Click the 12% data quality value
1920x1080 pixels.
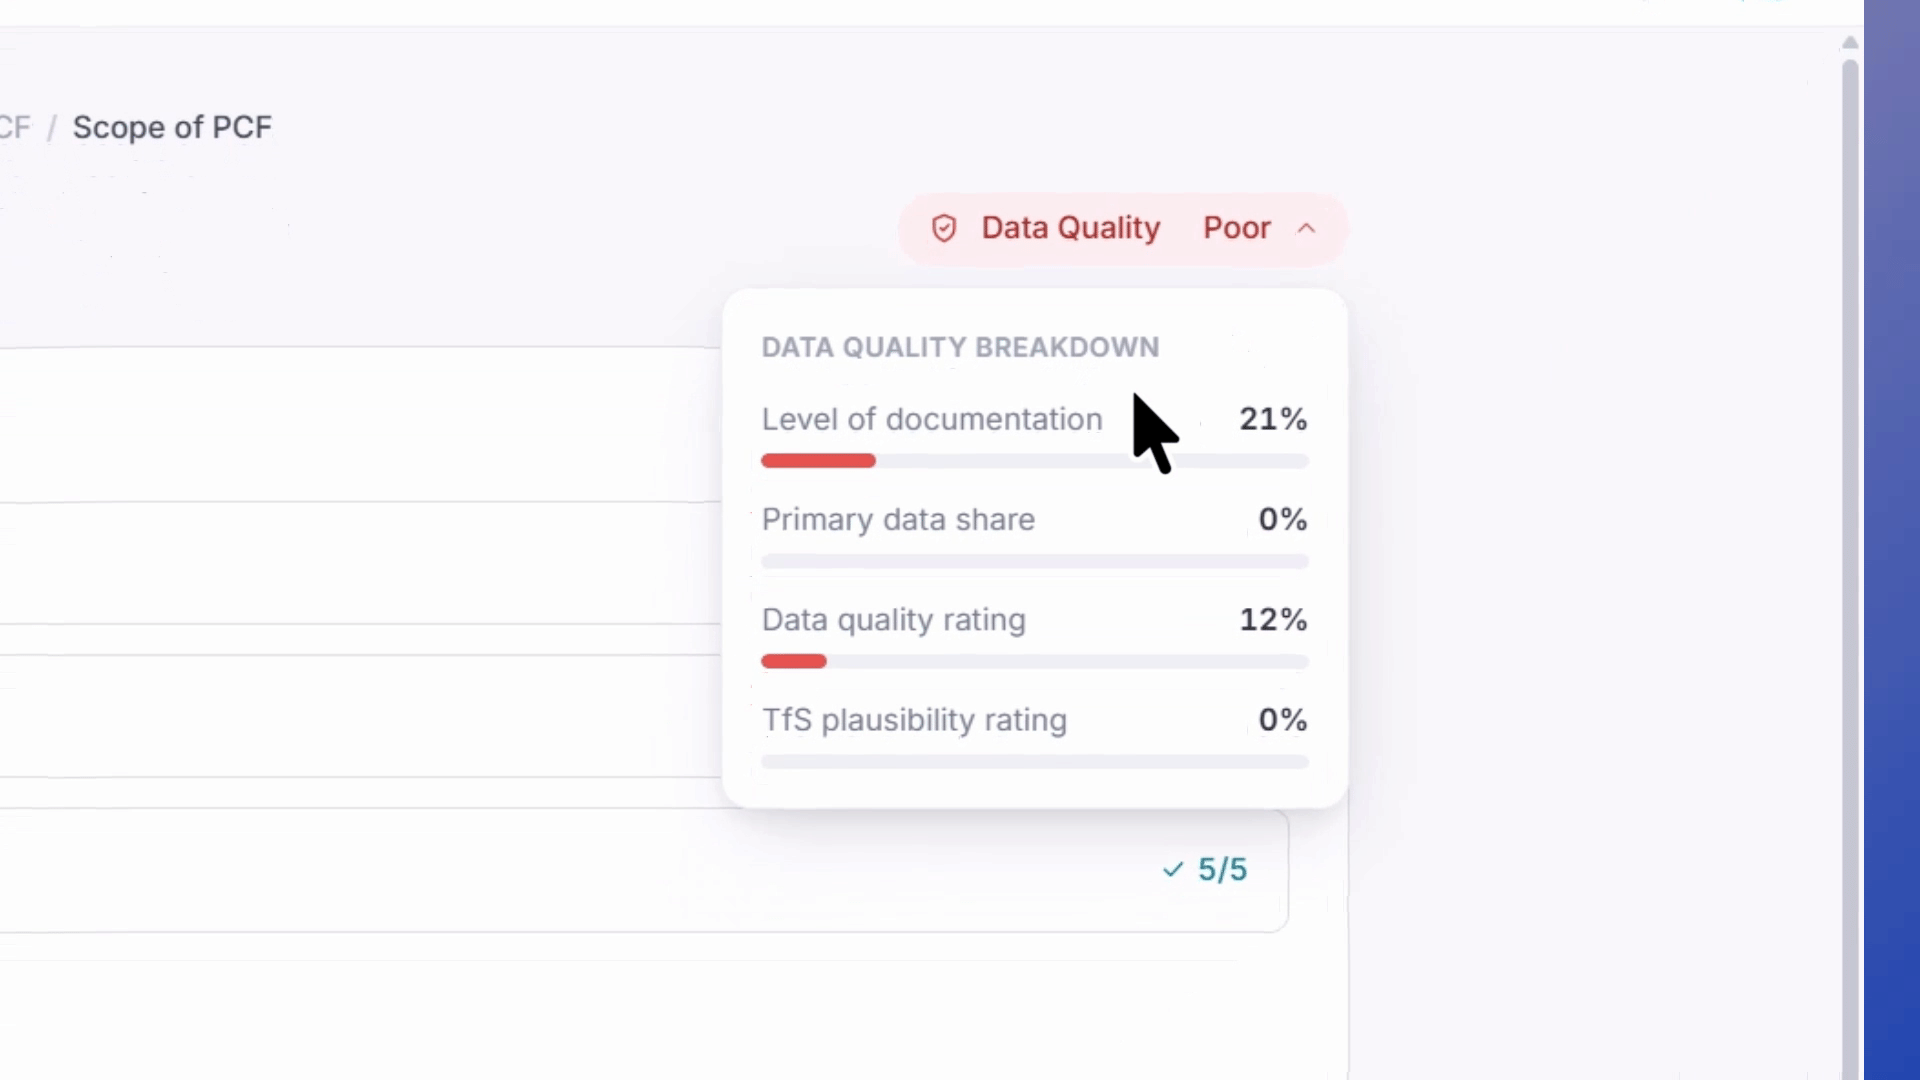(1273, 619)
